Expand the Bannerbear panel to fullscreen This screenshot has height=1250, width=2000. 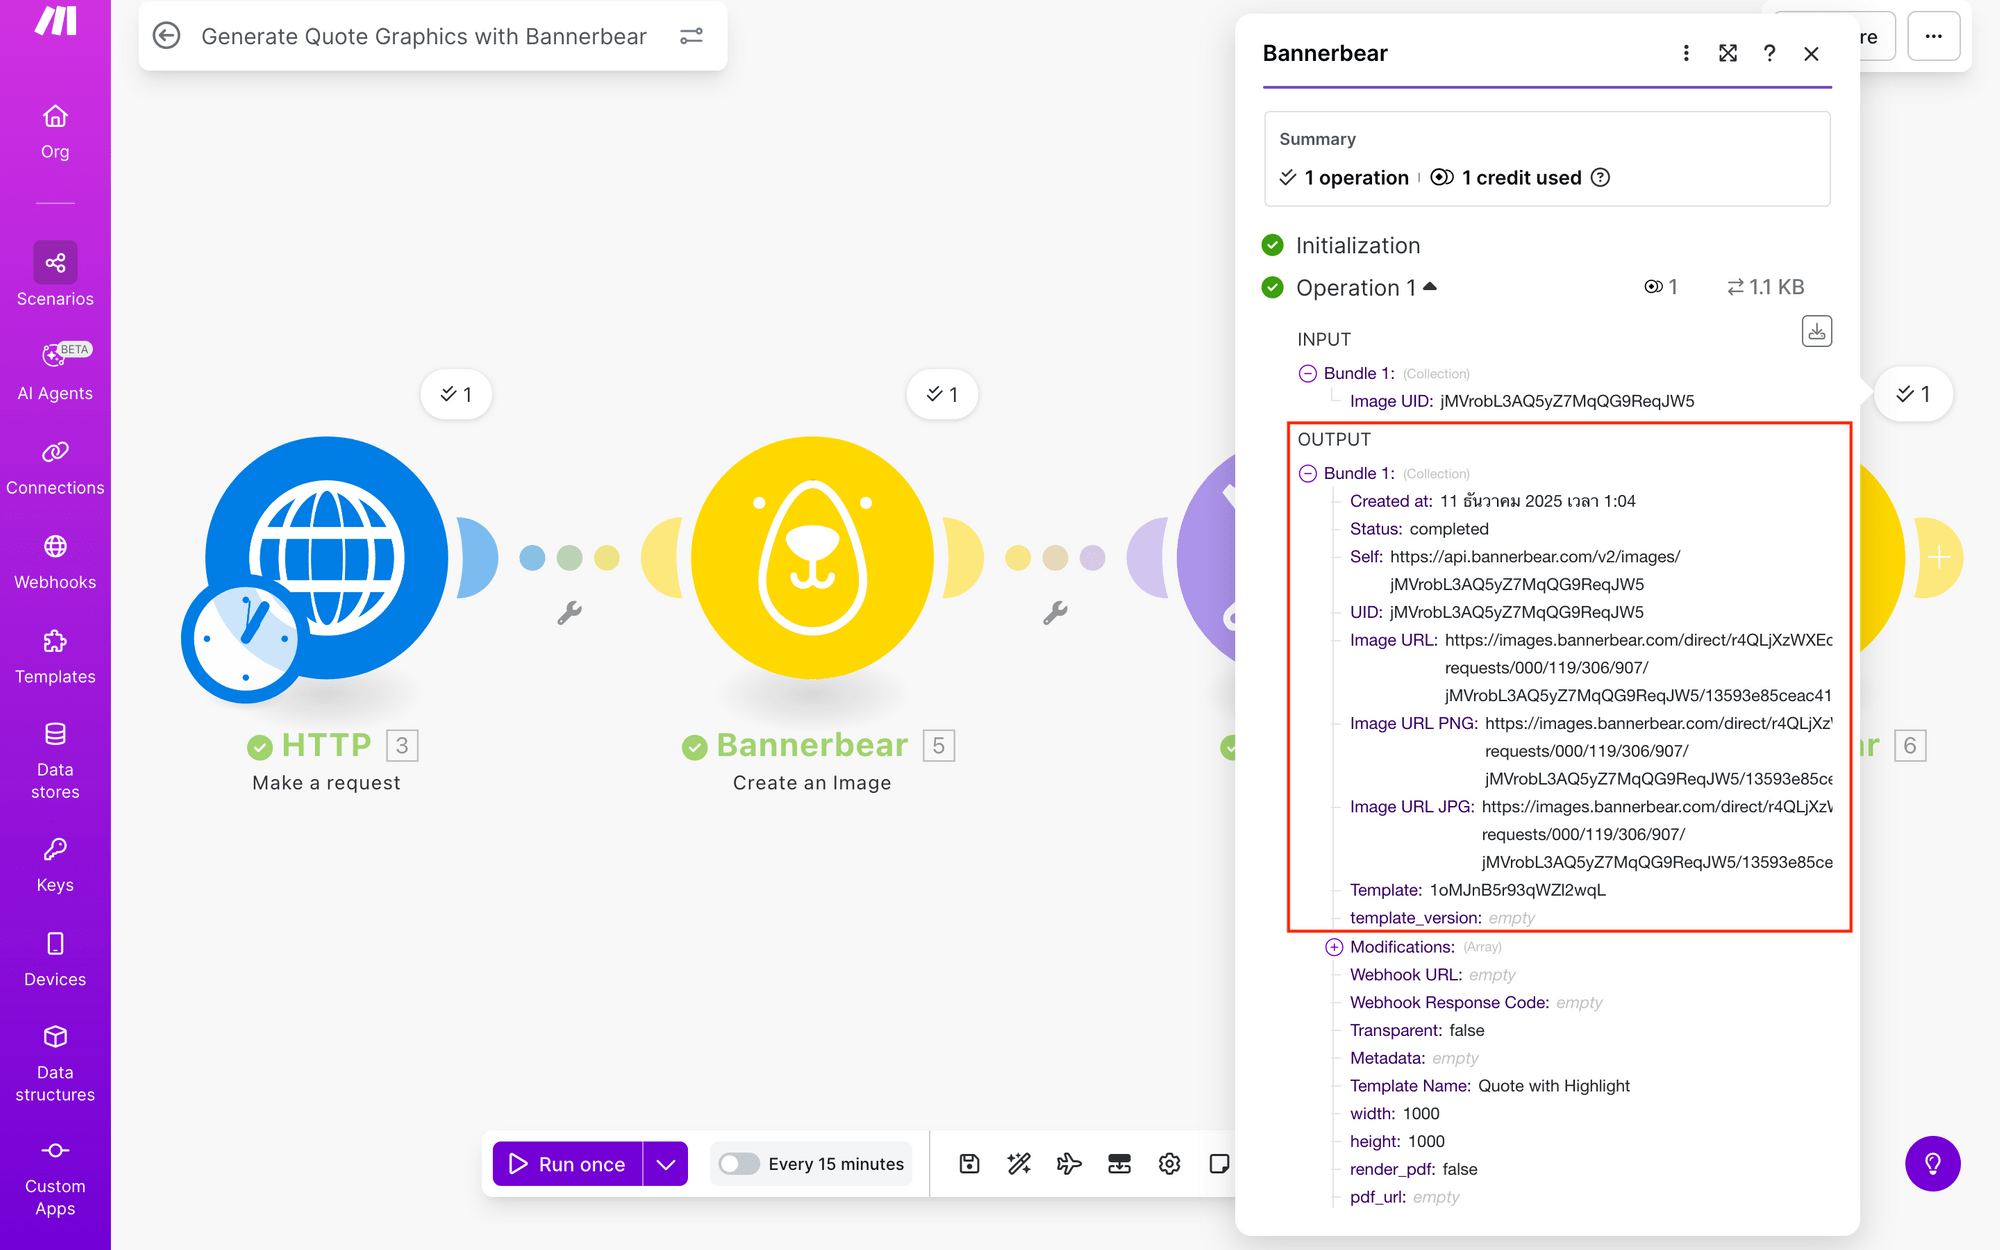1728,54
